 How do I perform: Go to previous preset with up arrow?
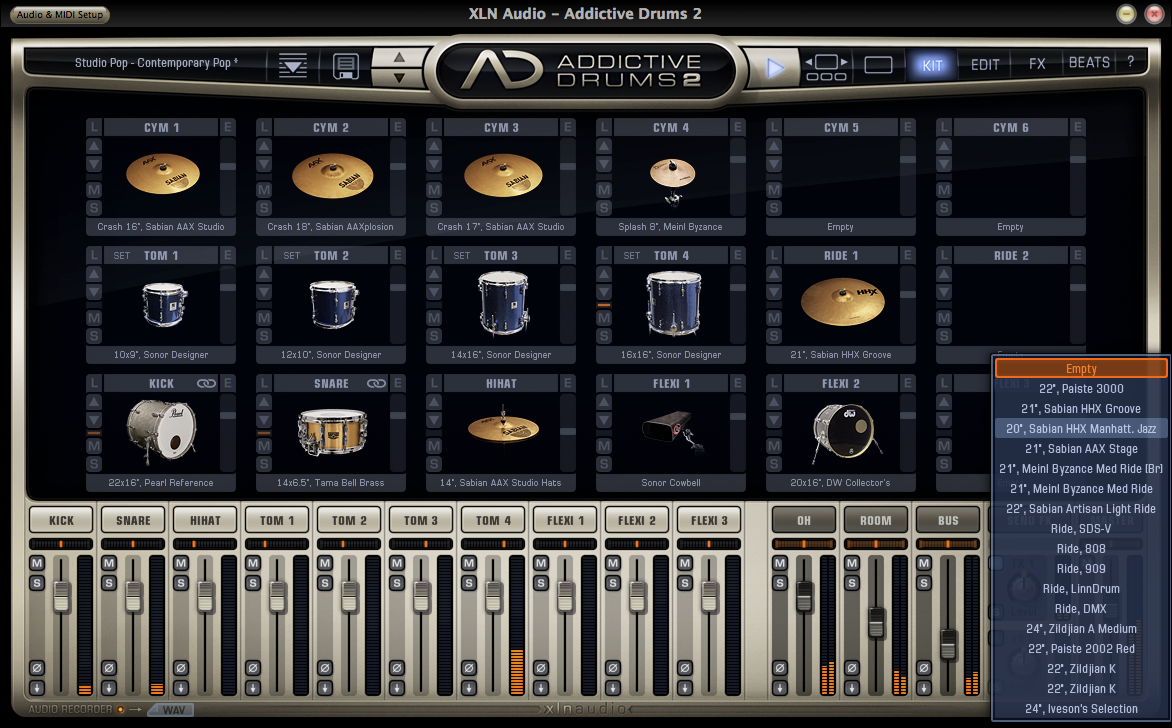399,57
